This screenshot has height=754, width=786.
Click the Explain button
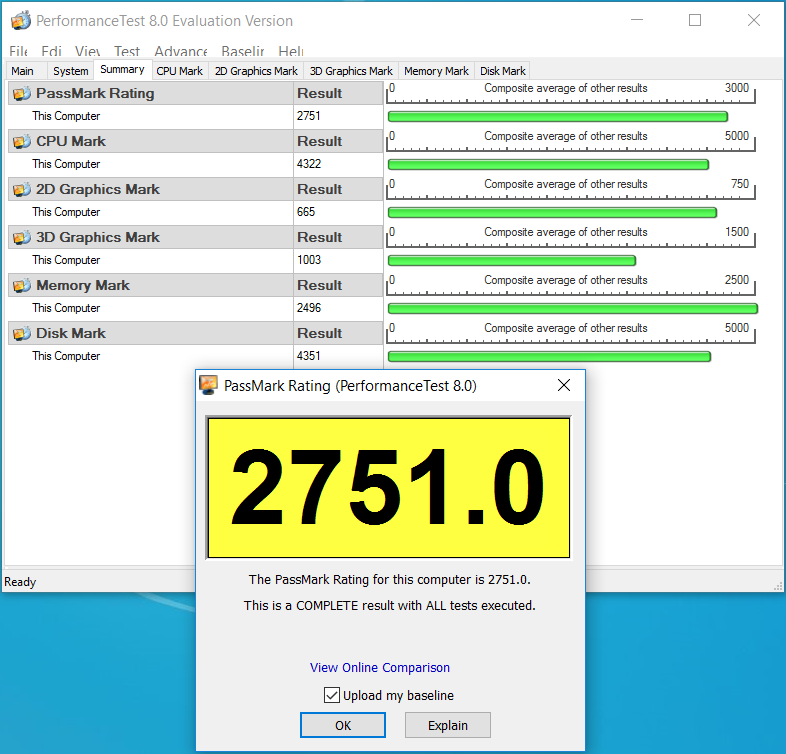click(448, 725)
